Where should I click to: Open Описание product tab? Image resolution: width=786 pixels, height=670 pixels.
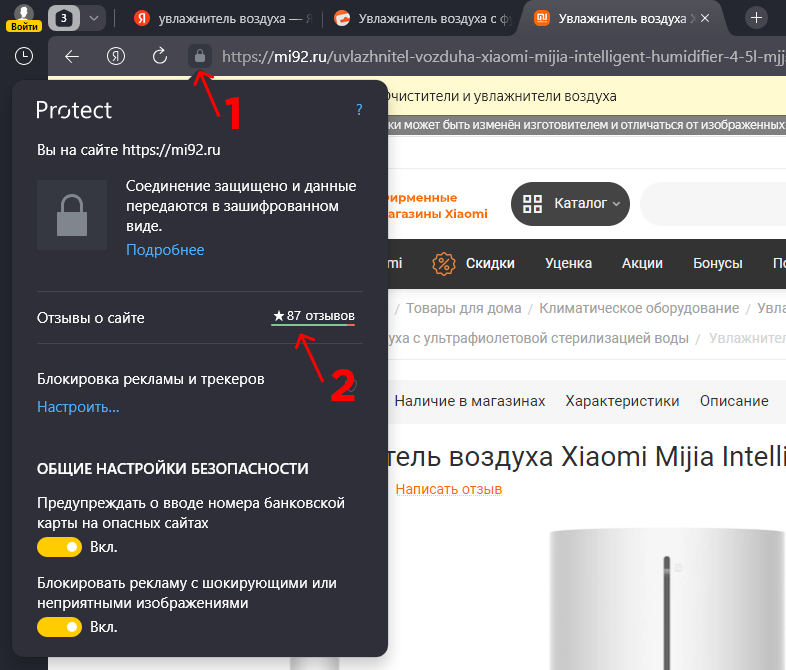(x=734, y=401)
